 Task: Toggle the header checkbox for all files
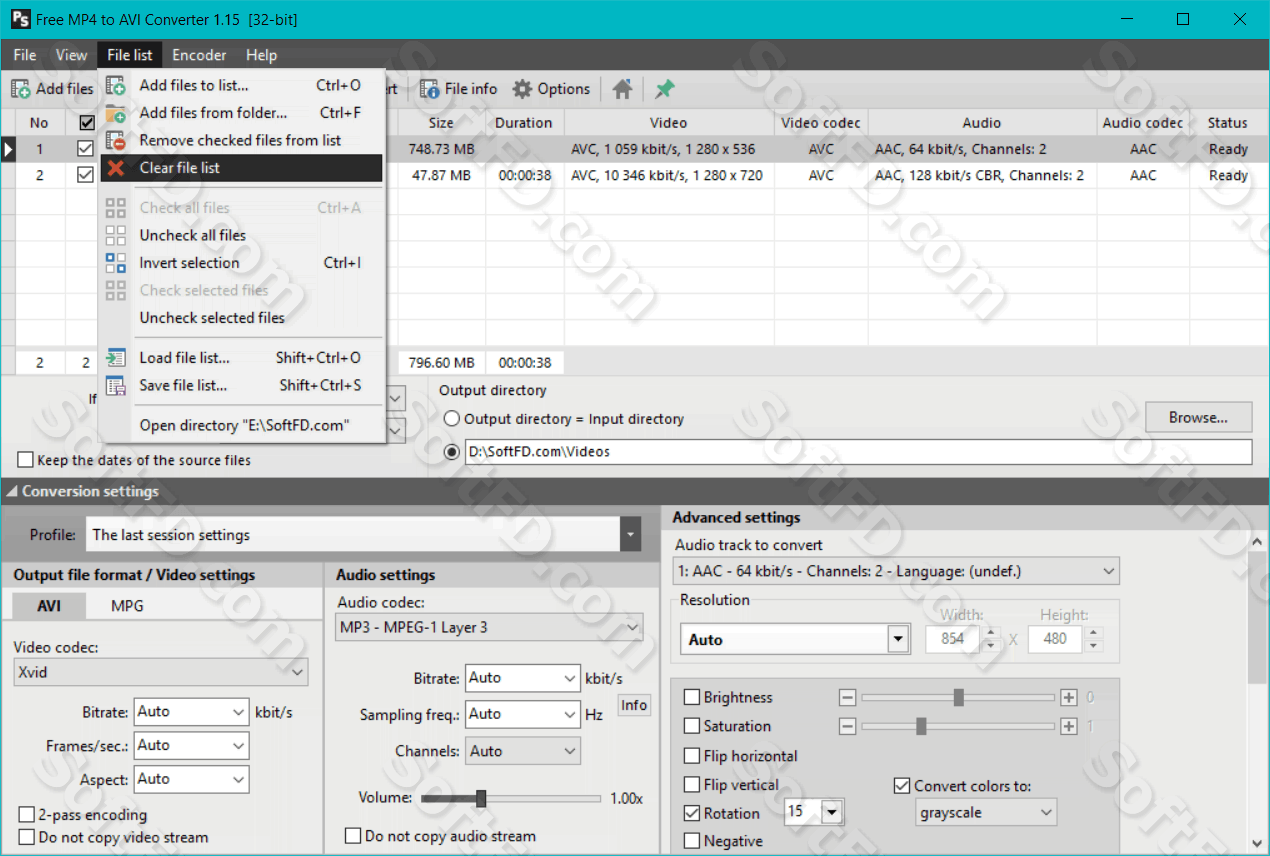click(87, 123)
